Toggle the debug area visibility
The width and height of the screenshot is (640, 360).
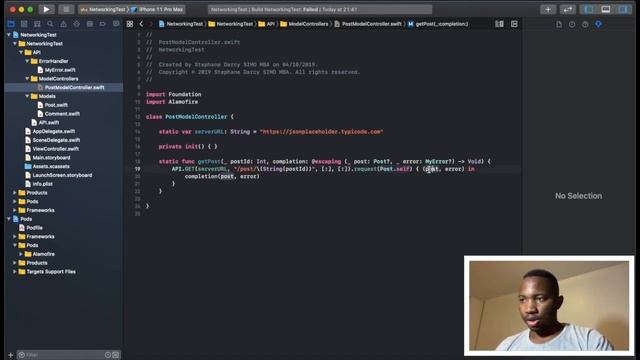(x=606, y=9)
